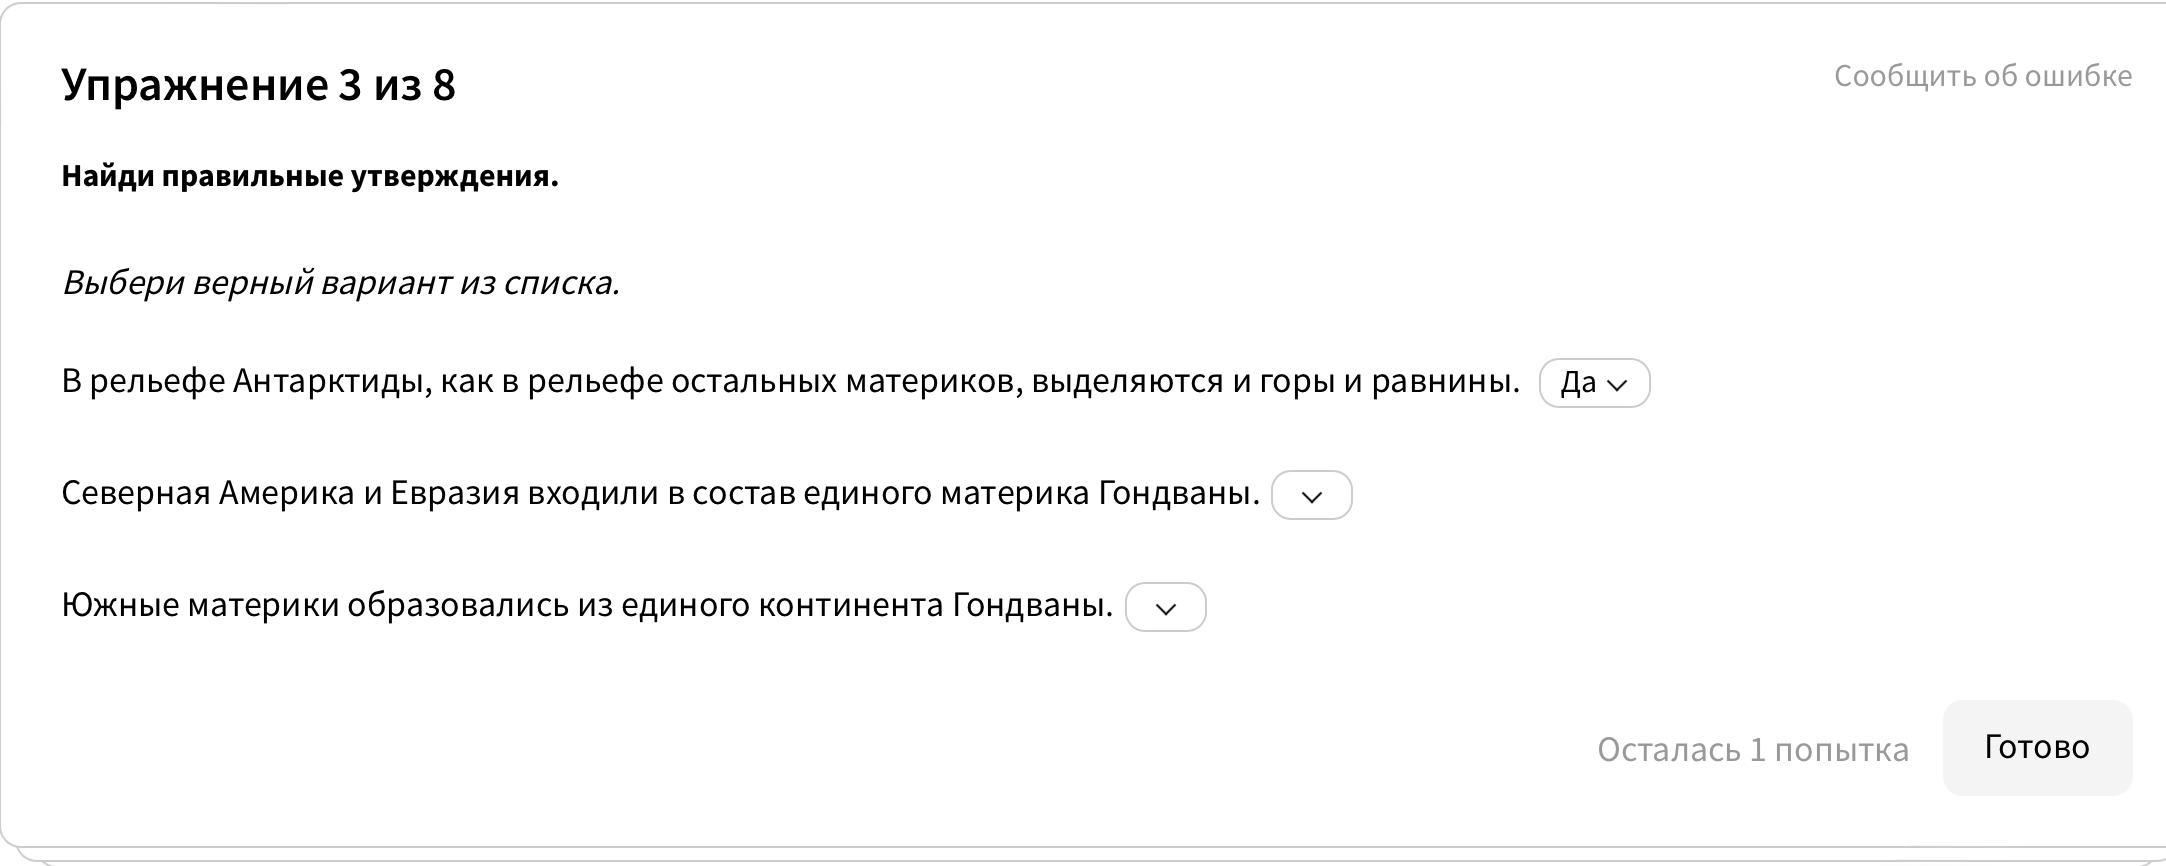Image resolution: width=2166 pixels, height=866 pixels.
Task: Expand the dropdown after the Южные материки statement
Action: click(1165, 608)
